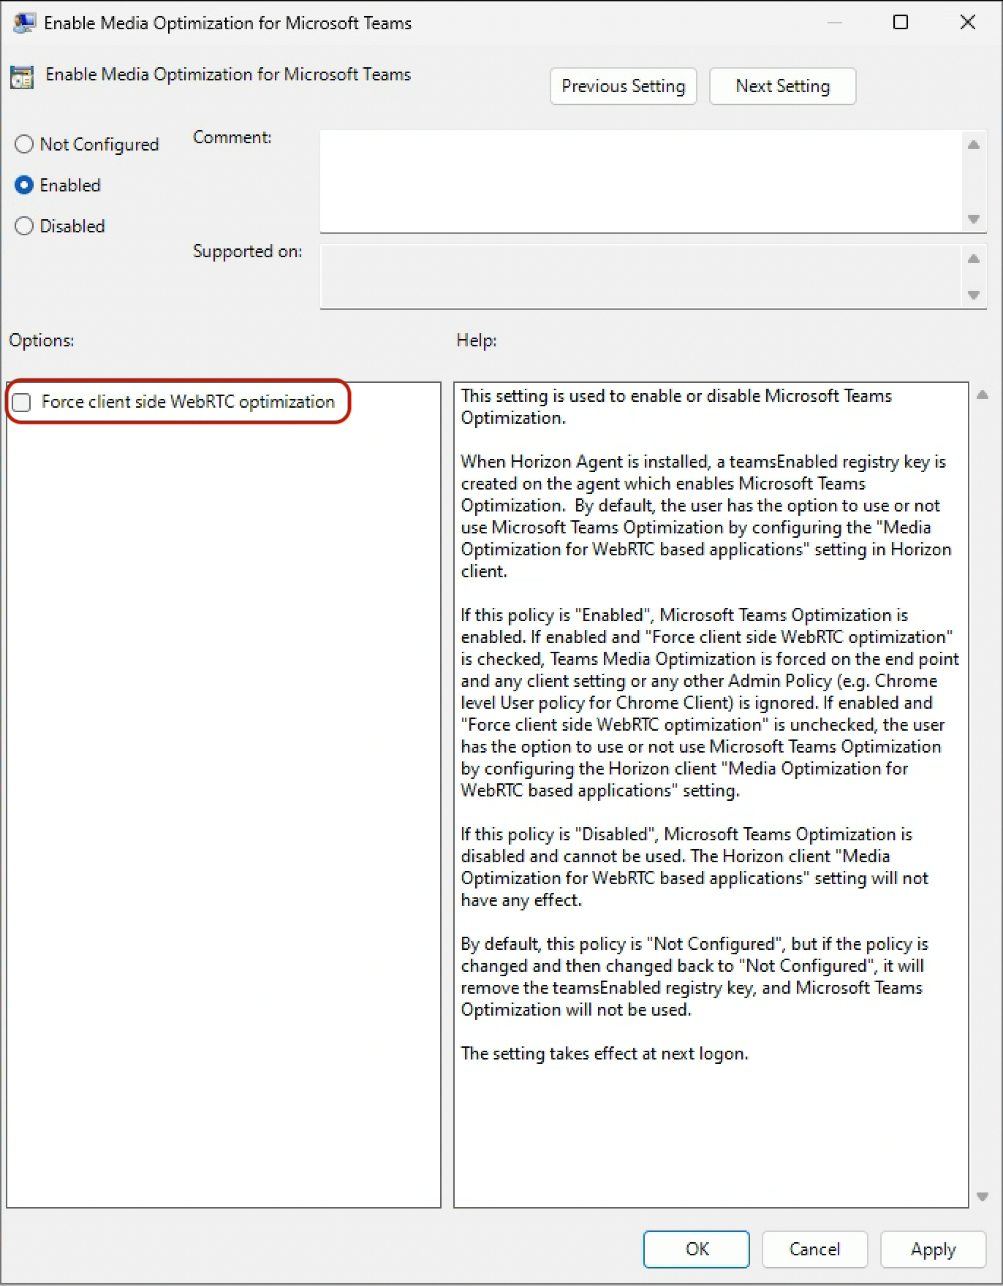Image resolution: width=1003 pixels, height=1286 pixels.
Task: Click the Options panel area
Action: pyautogui.click(x=220, y=800)
